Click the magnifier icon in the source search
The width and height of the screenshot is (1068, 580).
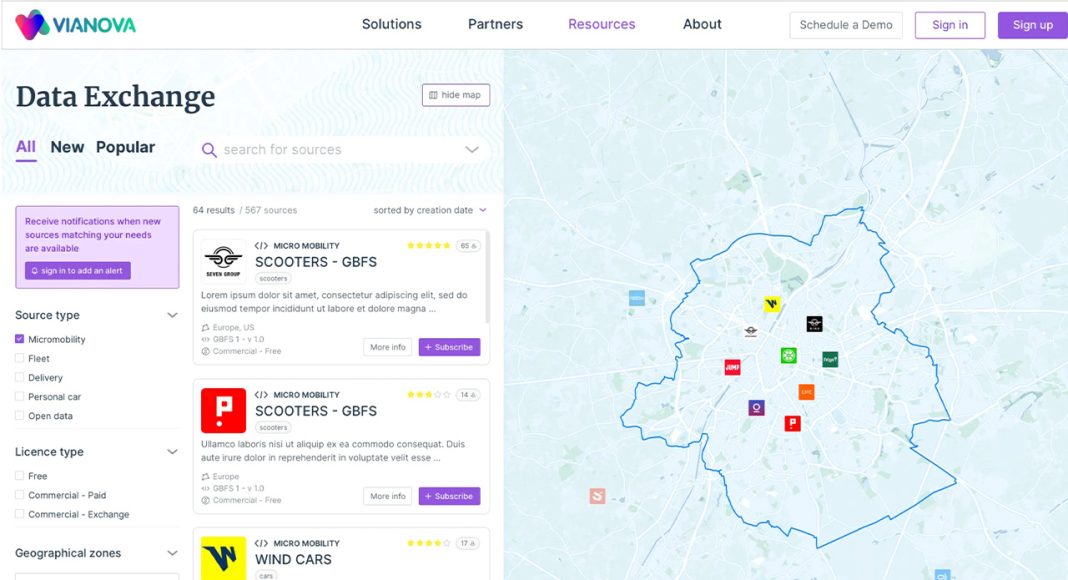(209, 150)
